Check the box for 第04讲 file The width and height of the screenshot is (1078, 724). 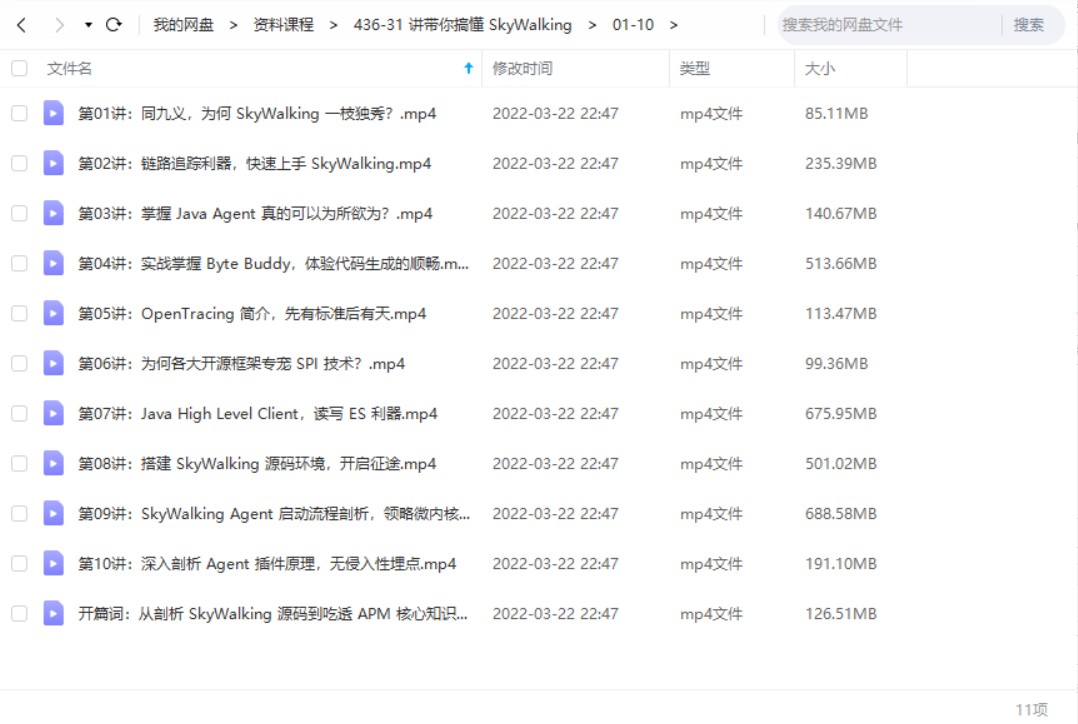19,263
